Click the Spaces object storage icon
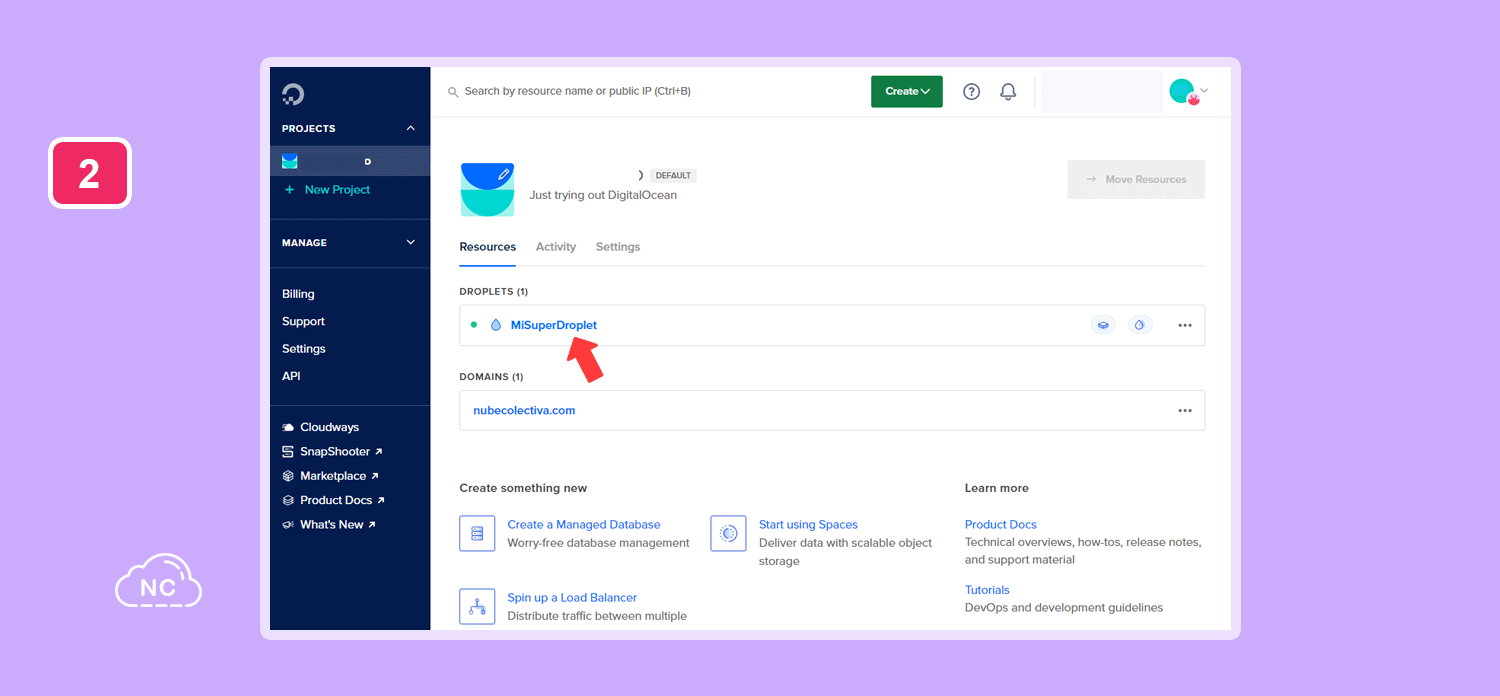Image resolution: width=1500 pixels, height=696 pixels. click(x=729, y=533)
